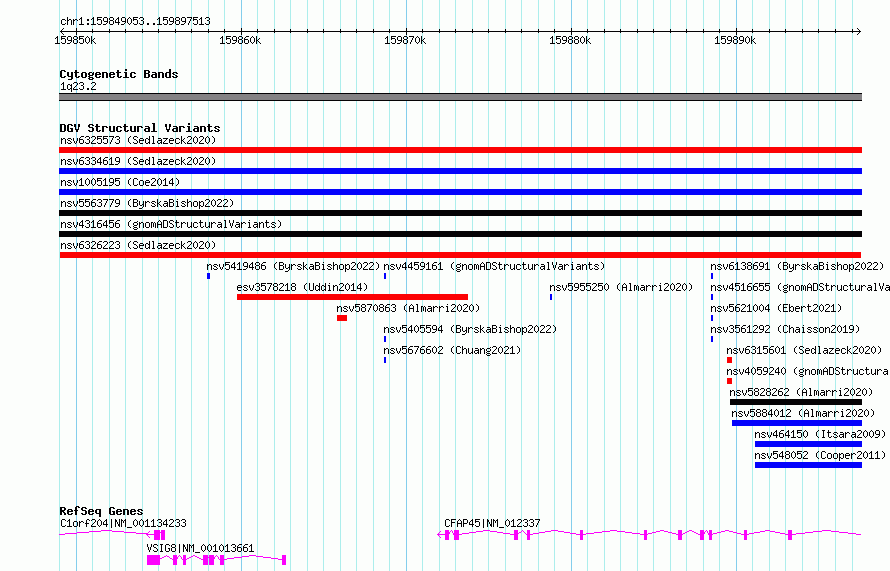
Task: Click the nsv5405594 (ByrskaBishop2022) label
Action: 470,329
